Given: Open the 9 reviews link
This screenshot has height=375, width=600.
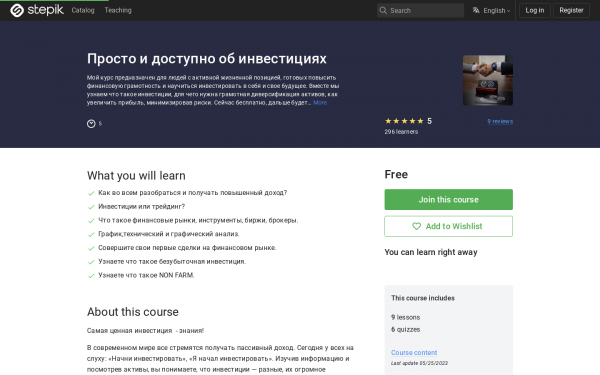Looking at the screenshot, I should 500,121.
